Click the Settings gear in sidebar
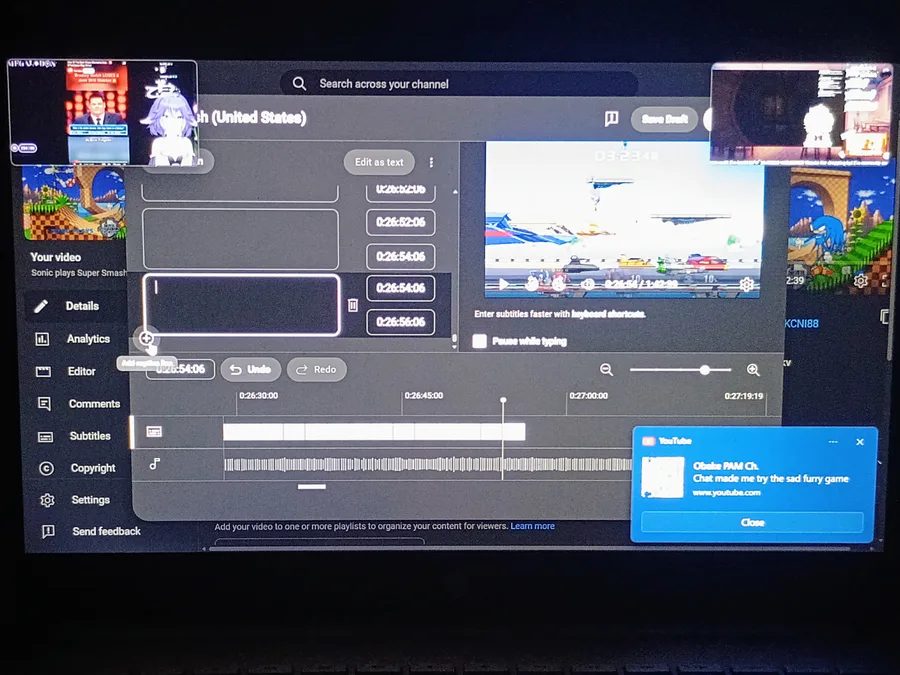900x675 pixels. [x=47, y=500]
